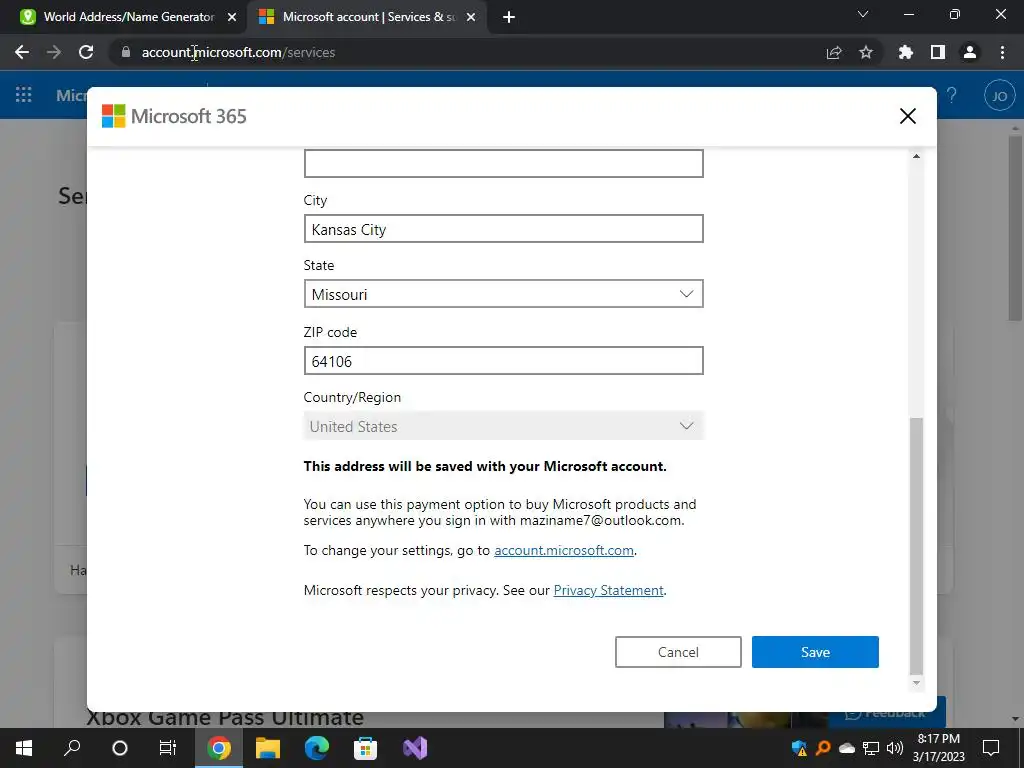Screen dimensions: 1024x768
Task: Click orange search tray icon
Action: click(x=823, y=748)
